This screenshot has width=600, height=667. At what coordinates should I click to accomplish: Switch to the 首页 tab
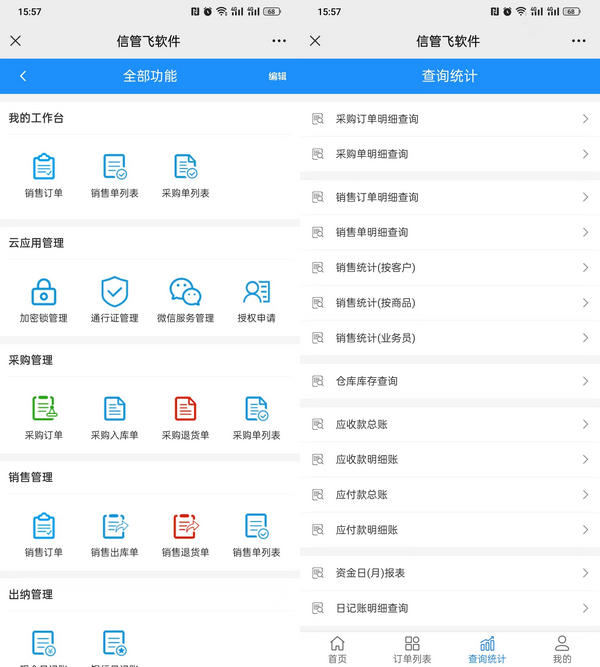click(337, 649)
